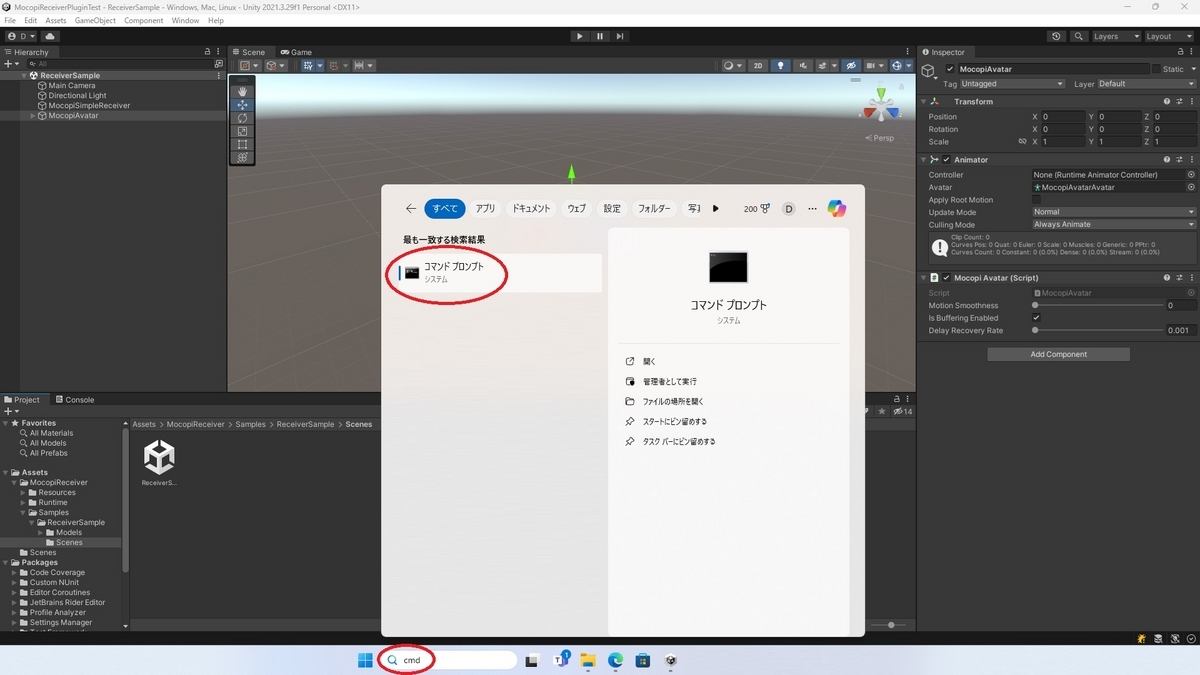This screenshot has height=675, width=1200.
Task: Open the GameObject menu
Action: pos(95,20)
